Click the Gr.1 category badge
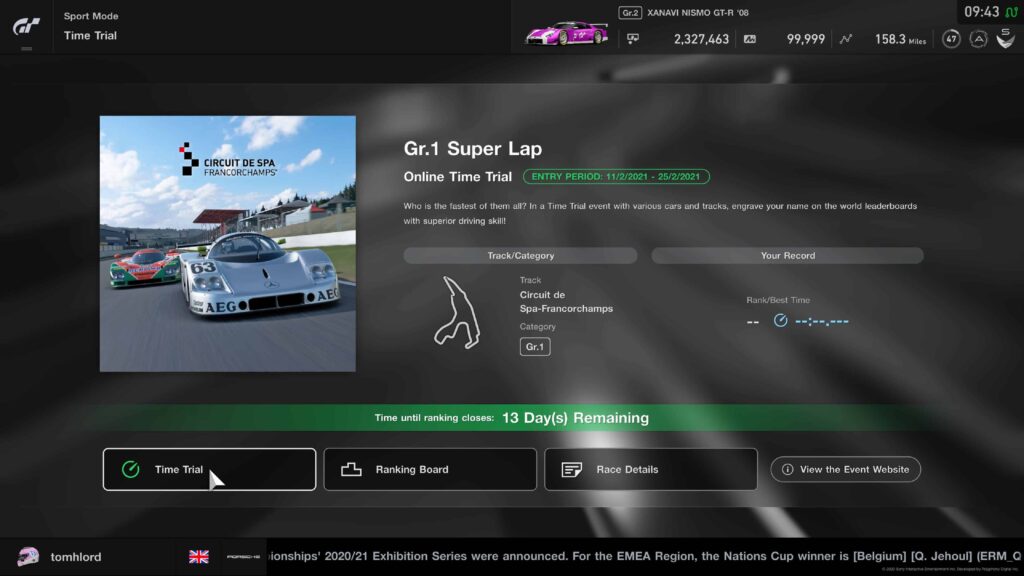The height and width of the screenshot is (576, 1024). tap(535, 347)
